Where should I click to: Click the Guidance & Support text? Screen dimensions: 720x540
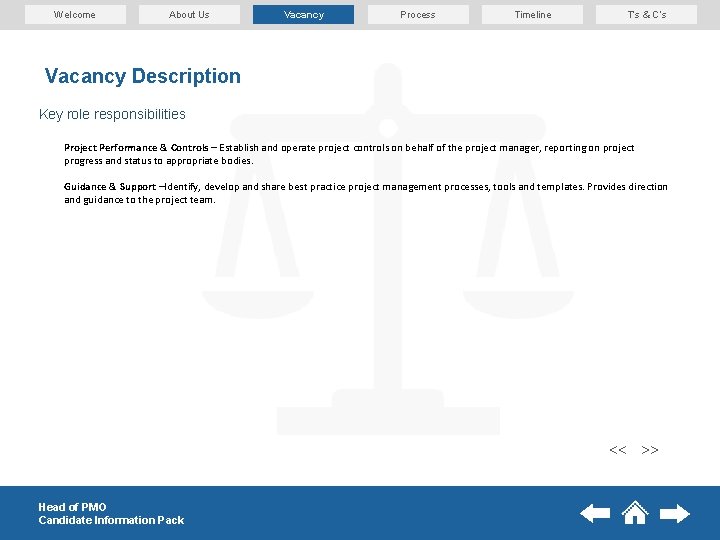[x=110, y=187]
